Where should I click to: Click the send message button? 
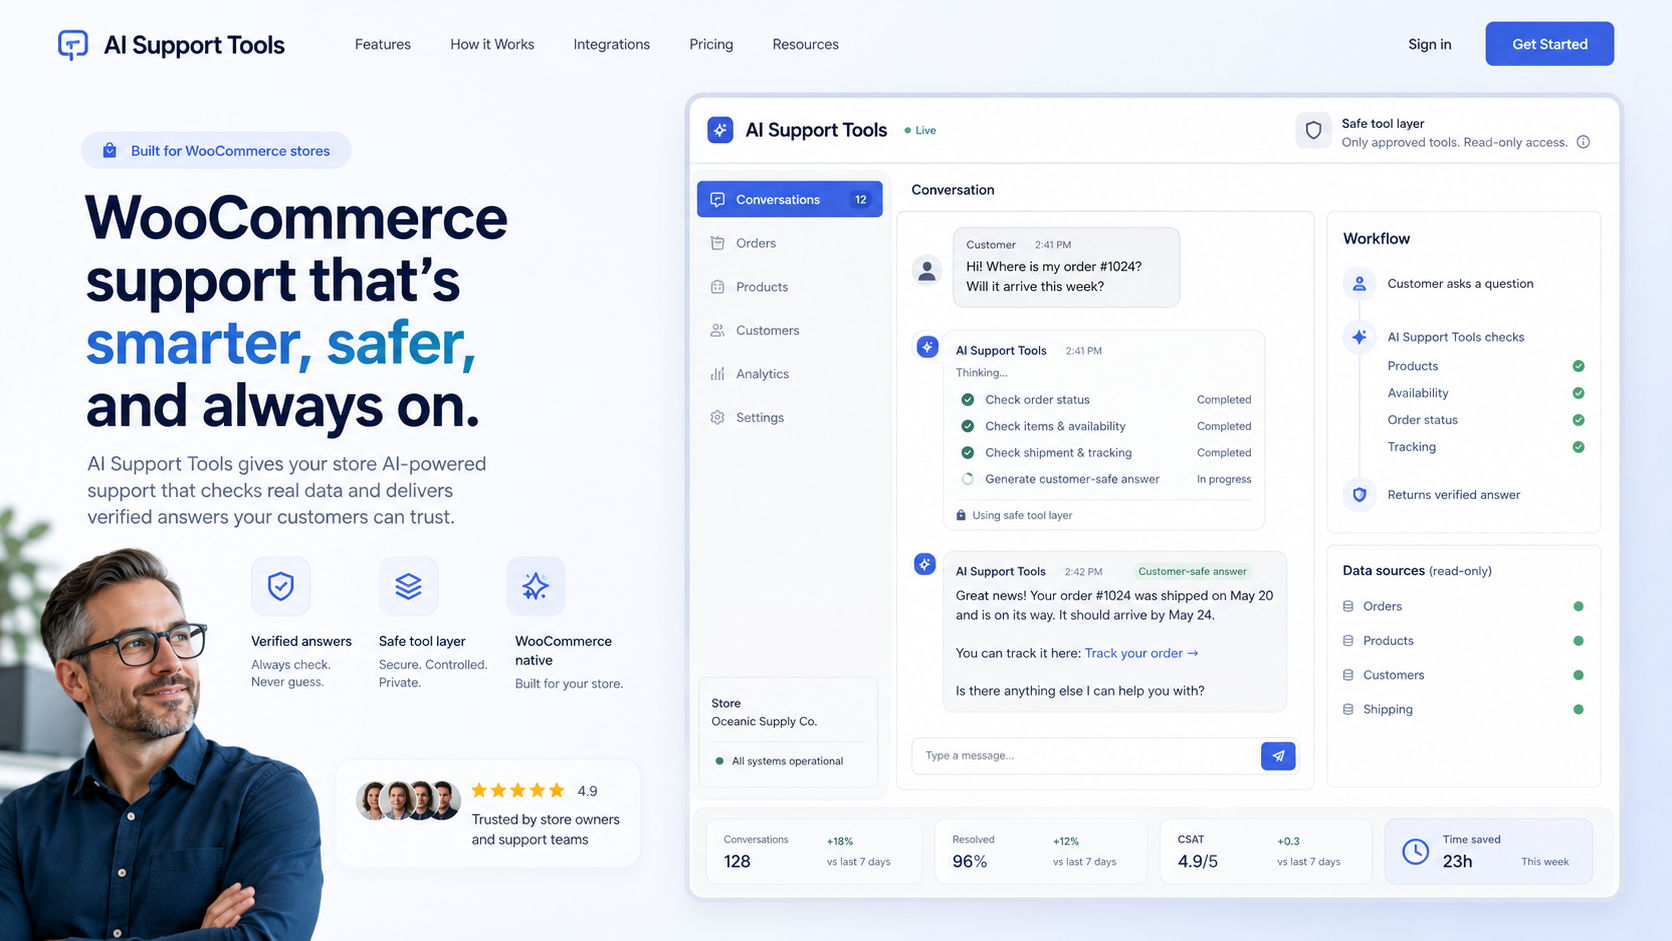[1278, 756]
